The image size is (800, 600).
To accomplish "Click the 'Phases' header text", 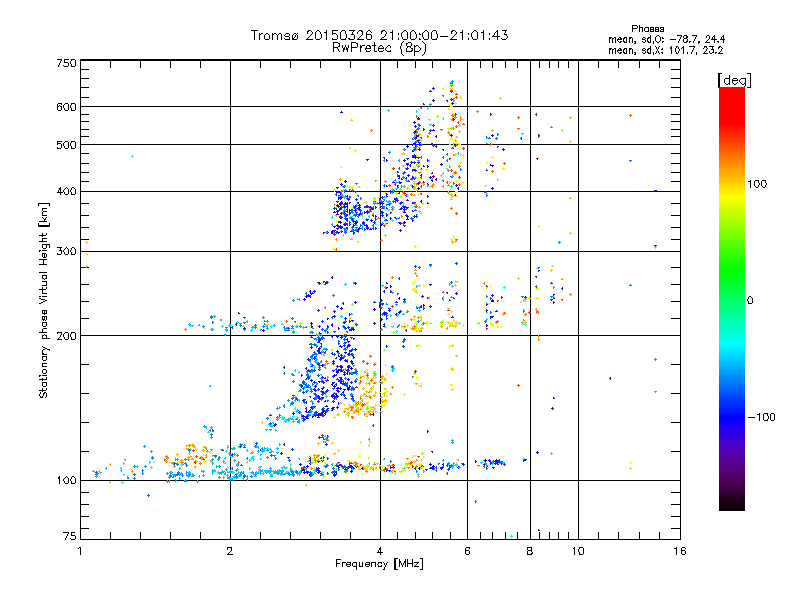I will point(647,29).
